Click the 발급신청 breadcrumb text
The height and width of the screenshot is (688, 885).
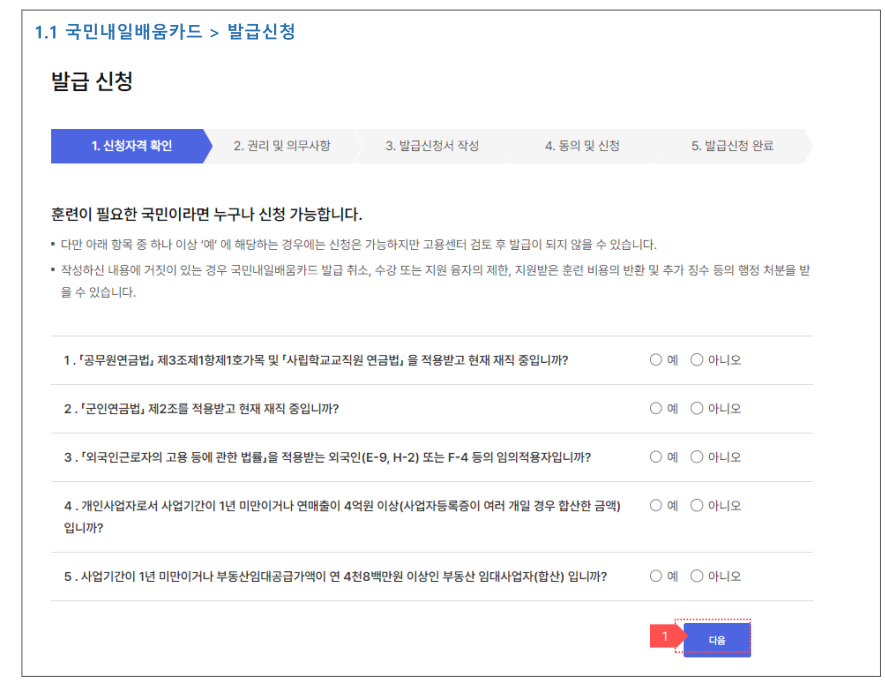(261, 32)
